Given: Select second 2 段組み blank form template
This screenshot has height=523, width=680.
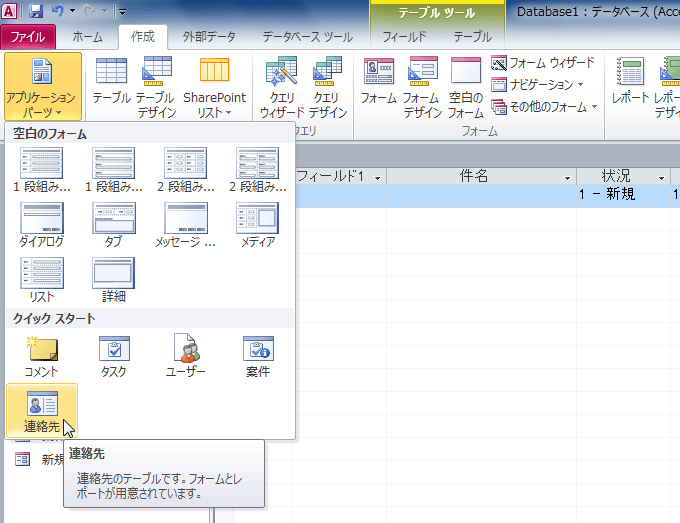Looking at the screenshot, I should (258, 170).
